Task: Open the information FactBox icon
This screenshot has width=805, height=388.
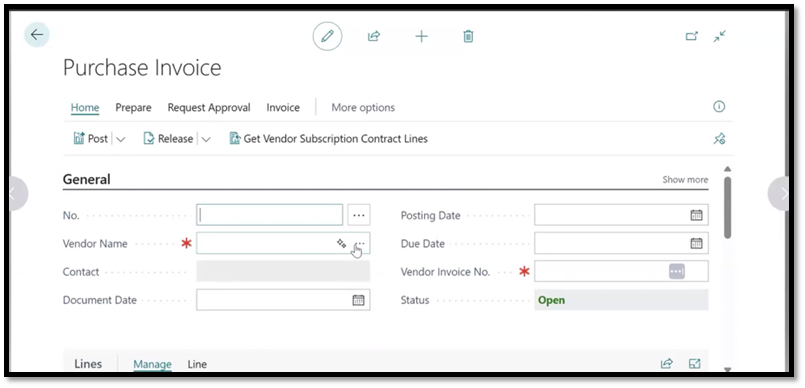Action: (719, 107)
